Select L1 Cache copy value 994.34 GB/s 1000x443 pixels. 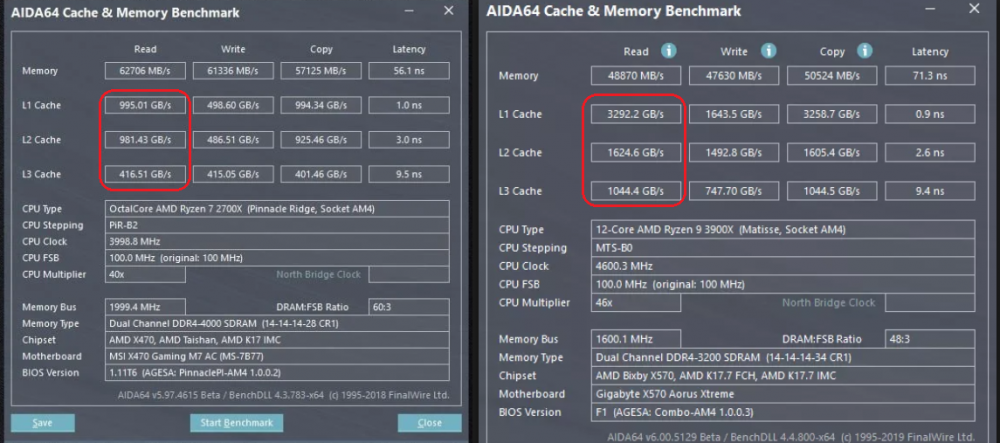click(321, 105)
